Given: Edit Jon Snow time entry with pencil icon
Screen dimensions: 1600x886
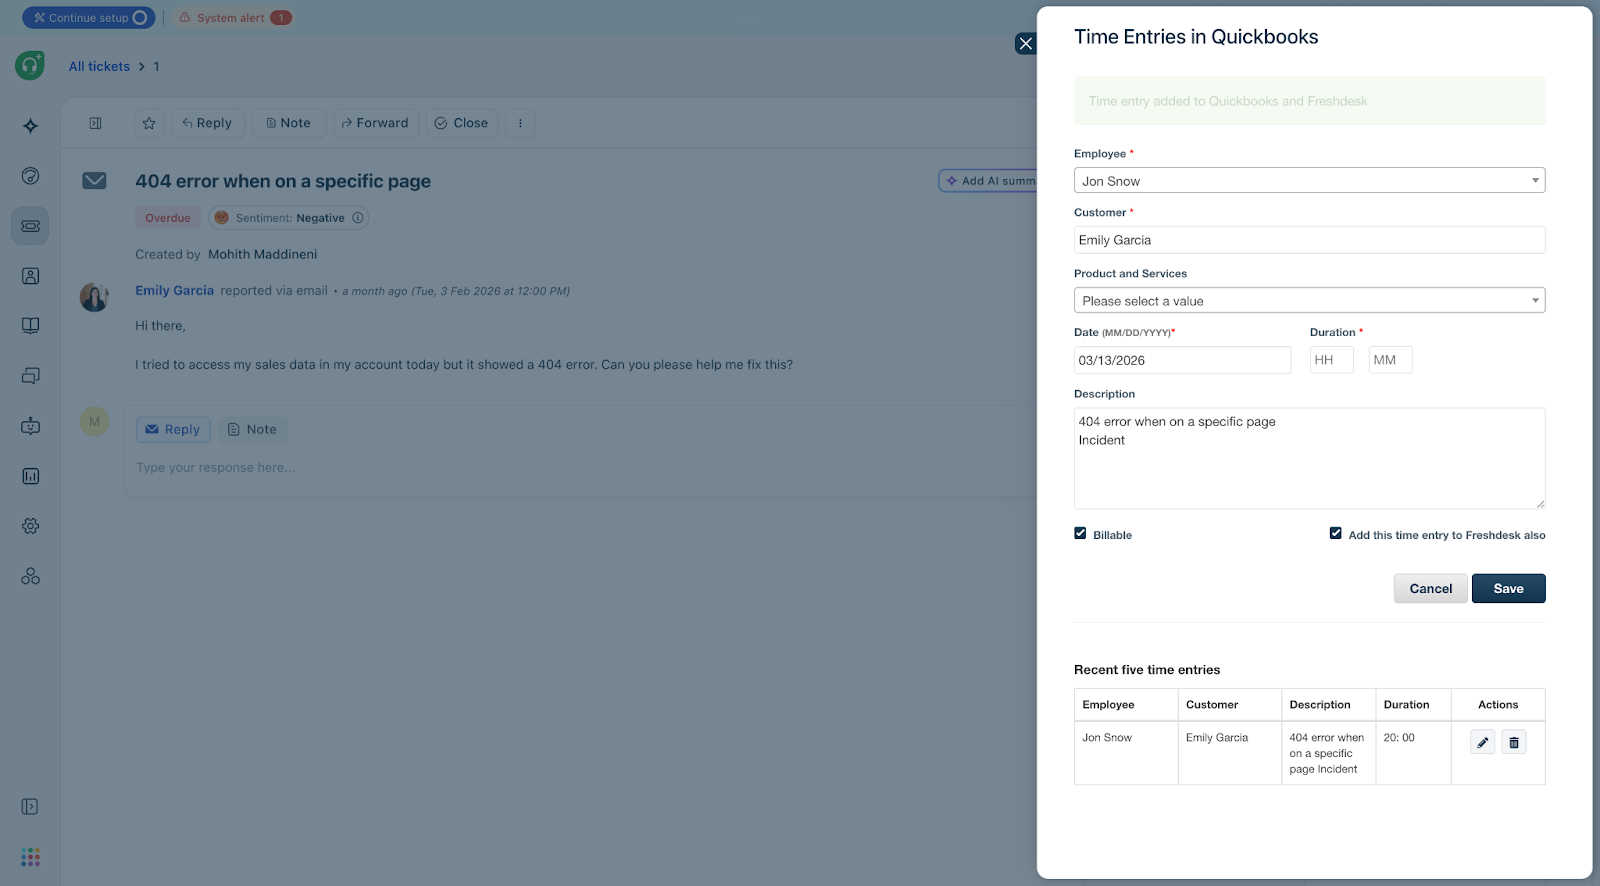Looking at the screenshot, I should coord(1483,742).
